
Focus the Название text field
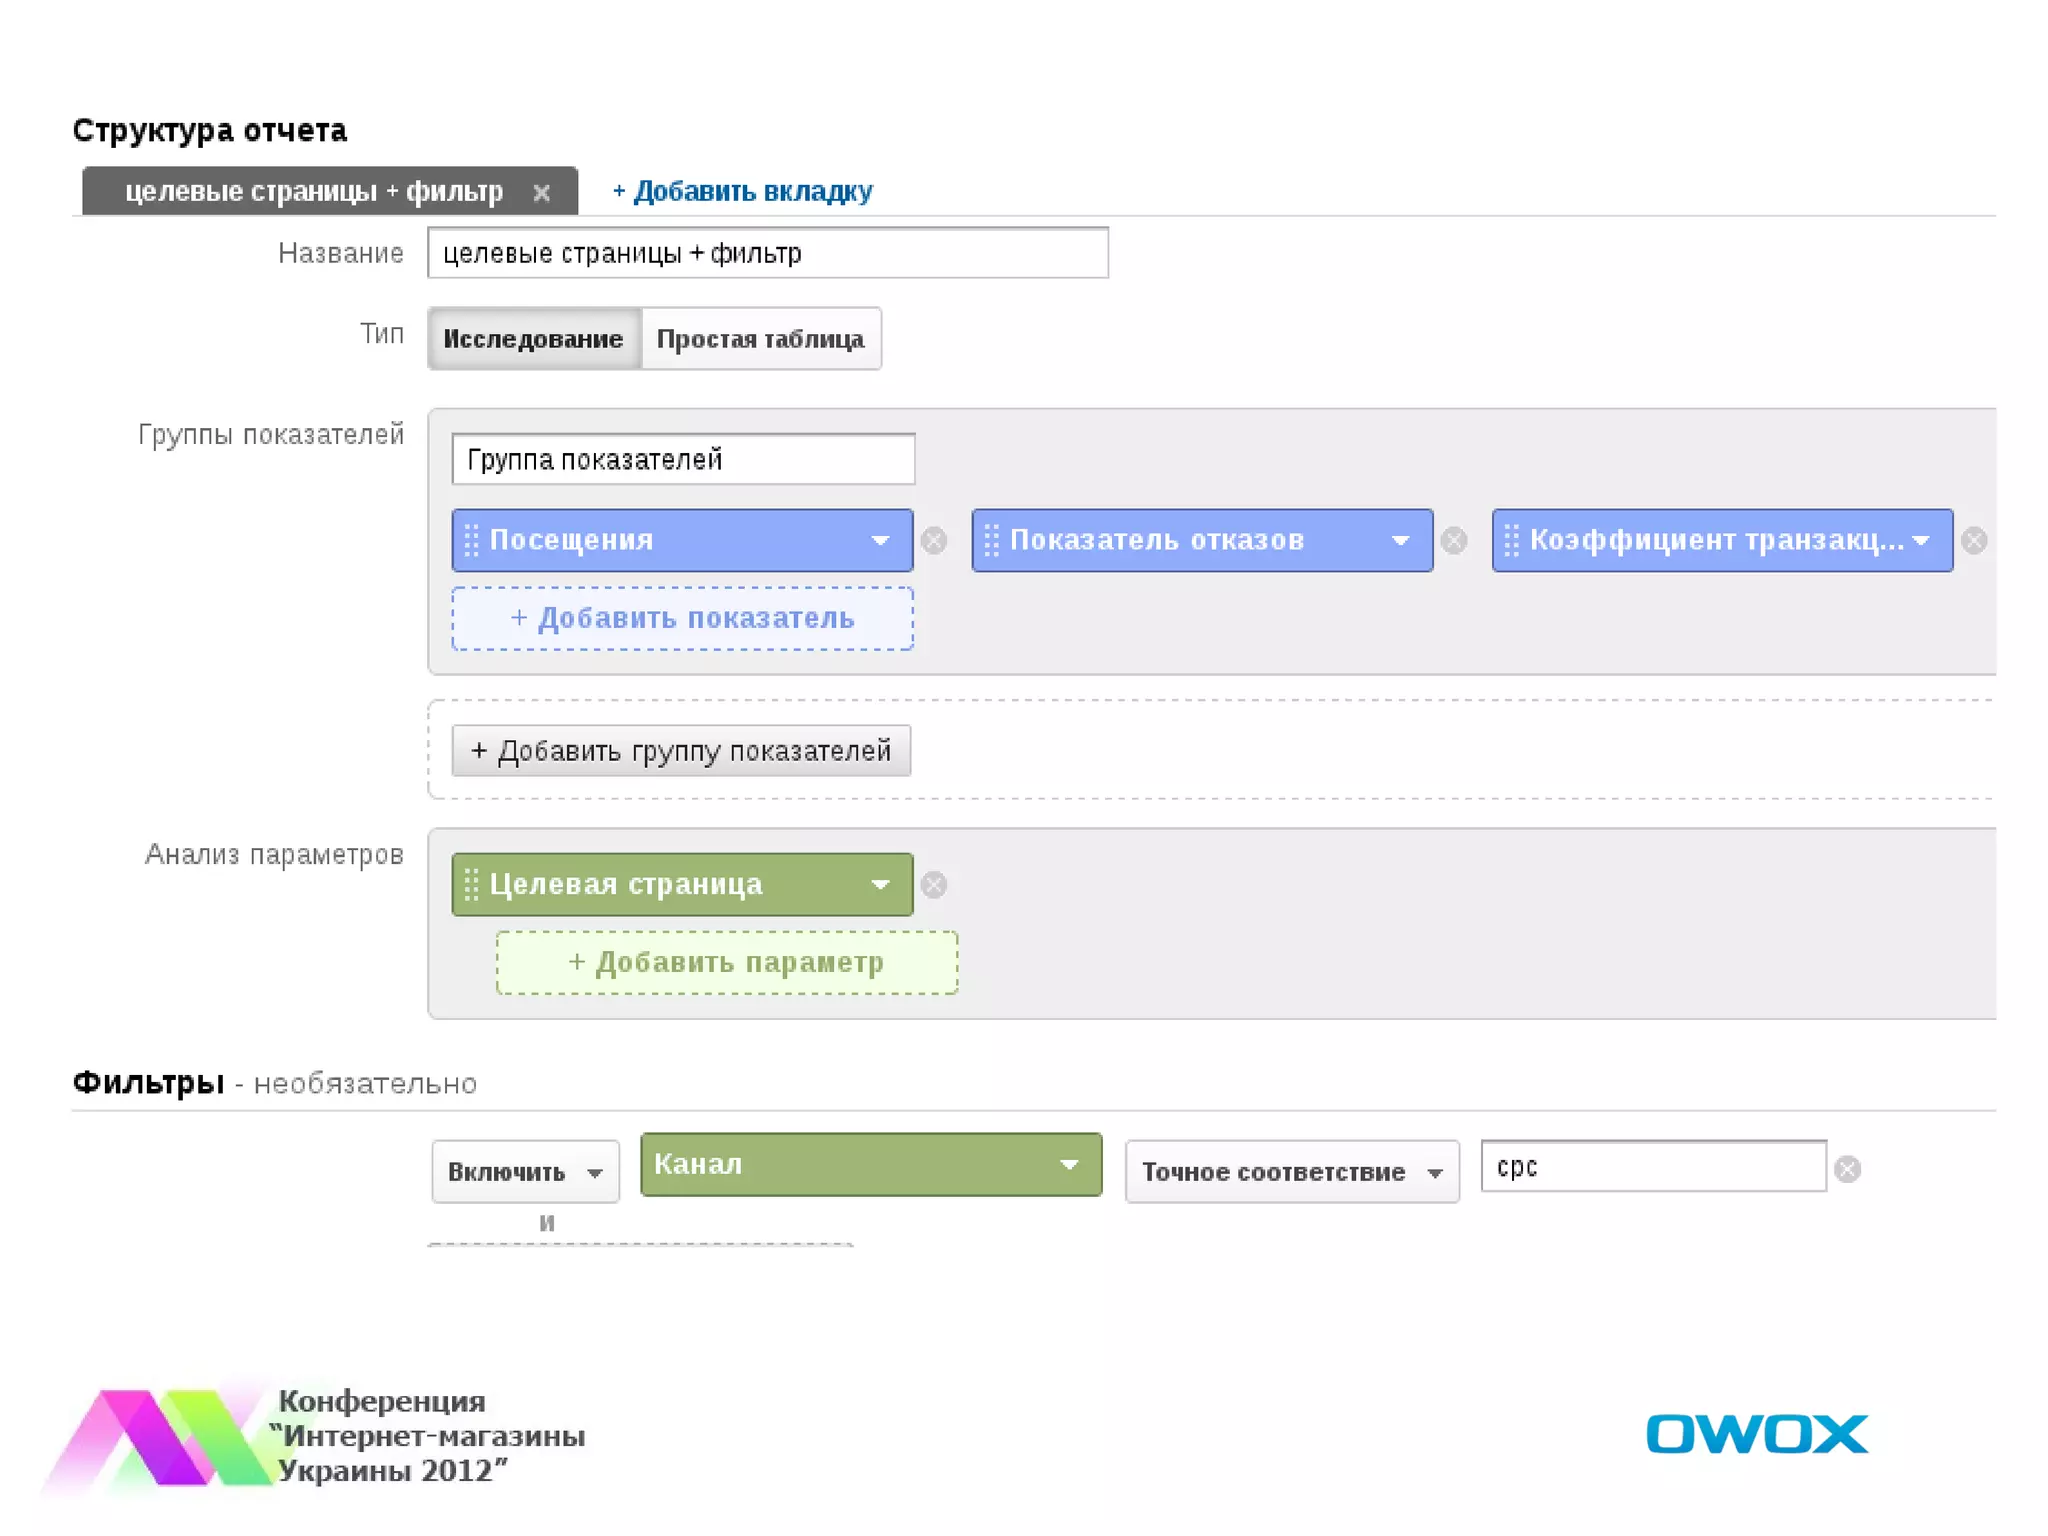click(767, 253)
